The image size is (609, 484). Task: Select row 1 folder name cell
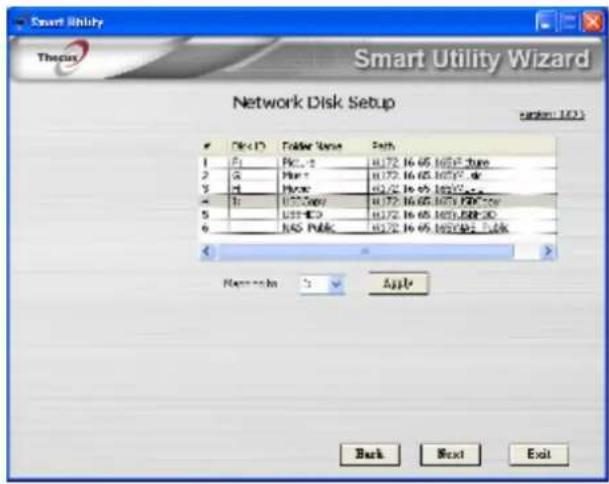(x=323, y=162)
